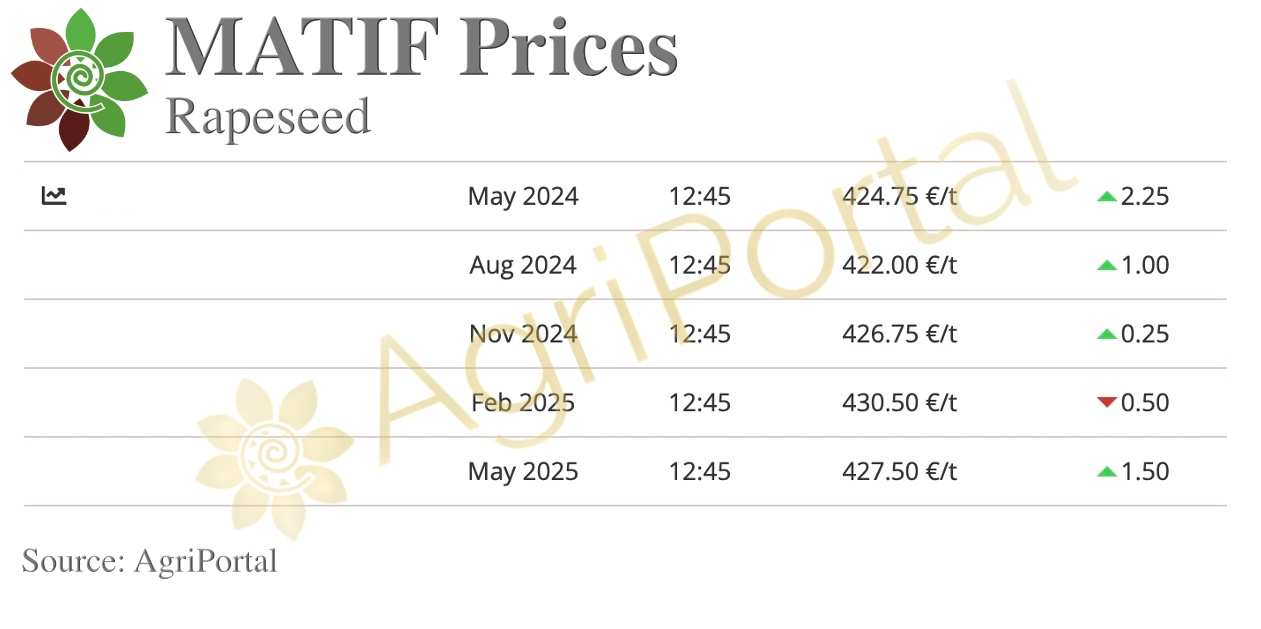
Task: Click the 427.50 €/t price value
Action: coord(900,472)
